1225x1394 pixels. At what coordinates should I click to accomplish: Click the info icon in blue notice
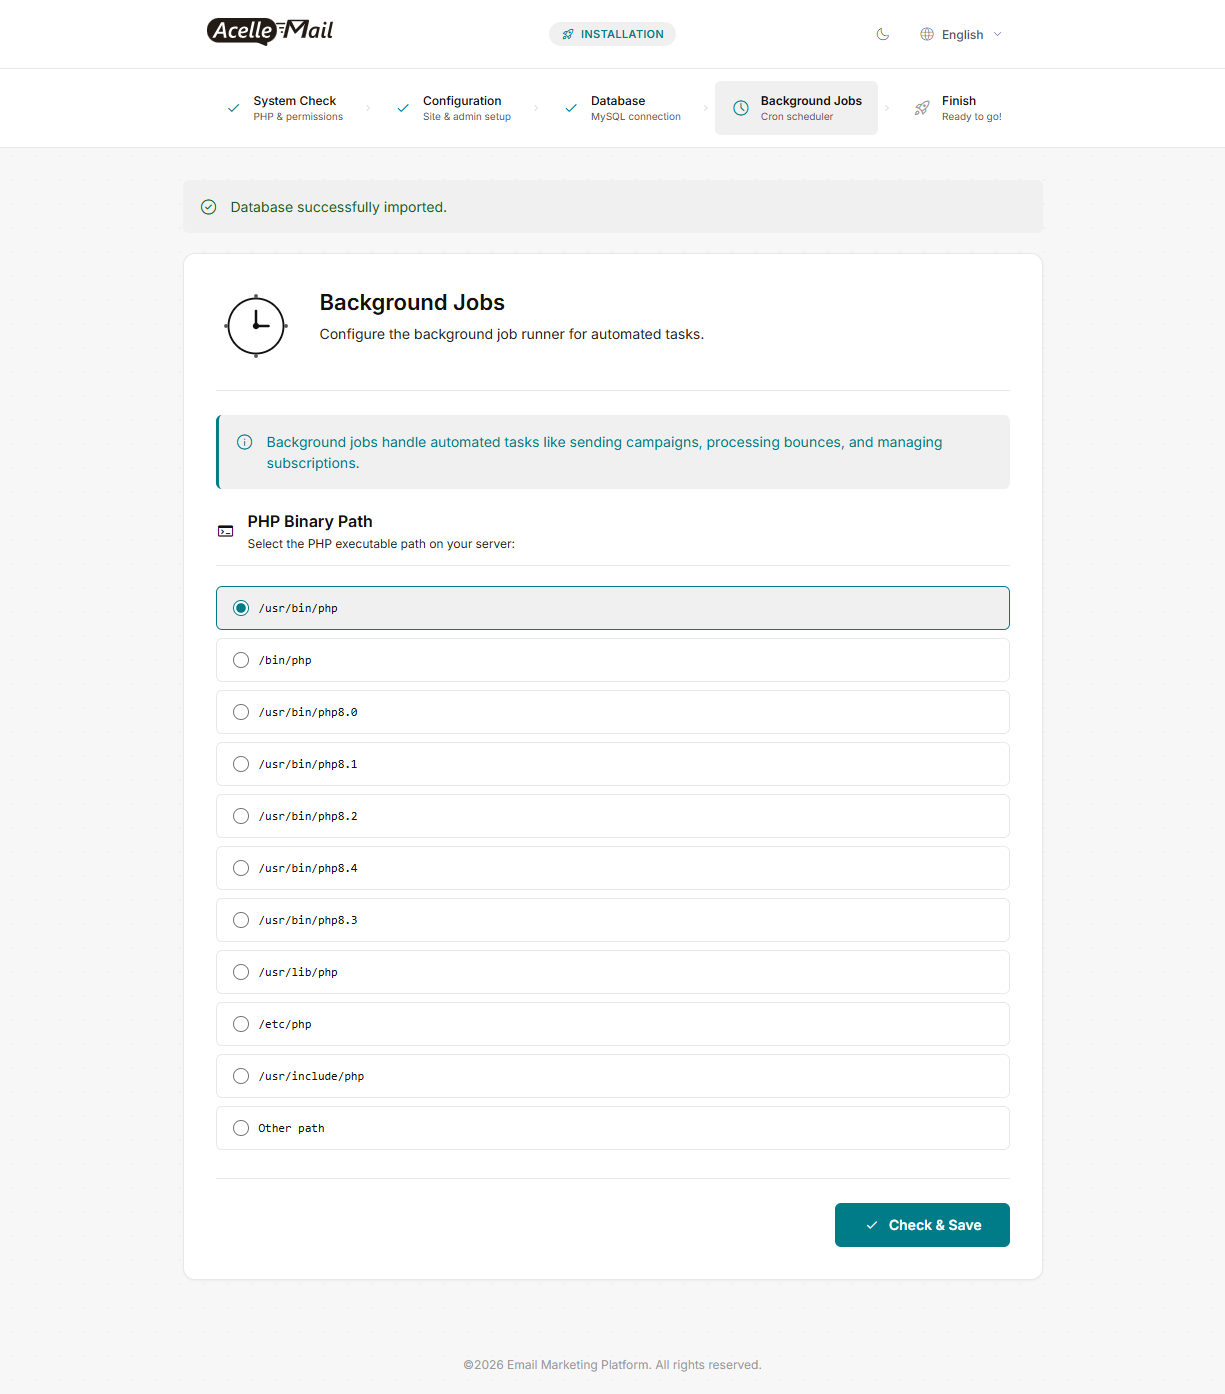pyautogui.click(x=244, y=442)
